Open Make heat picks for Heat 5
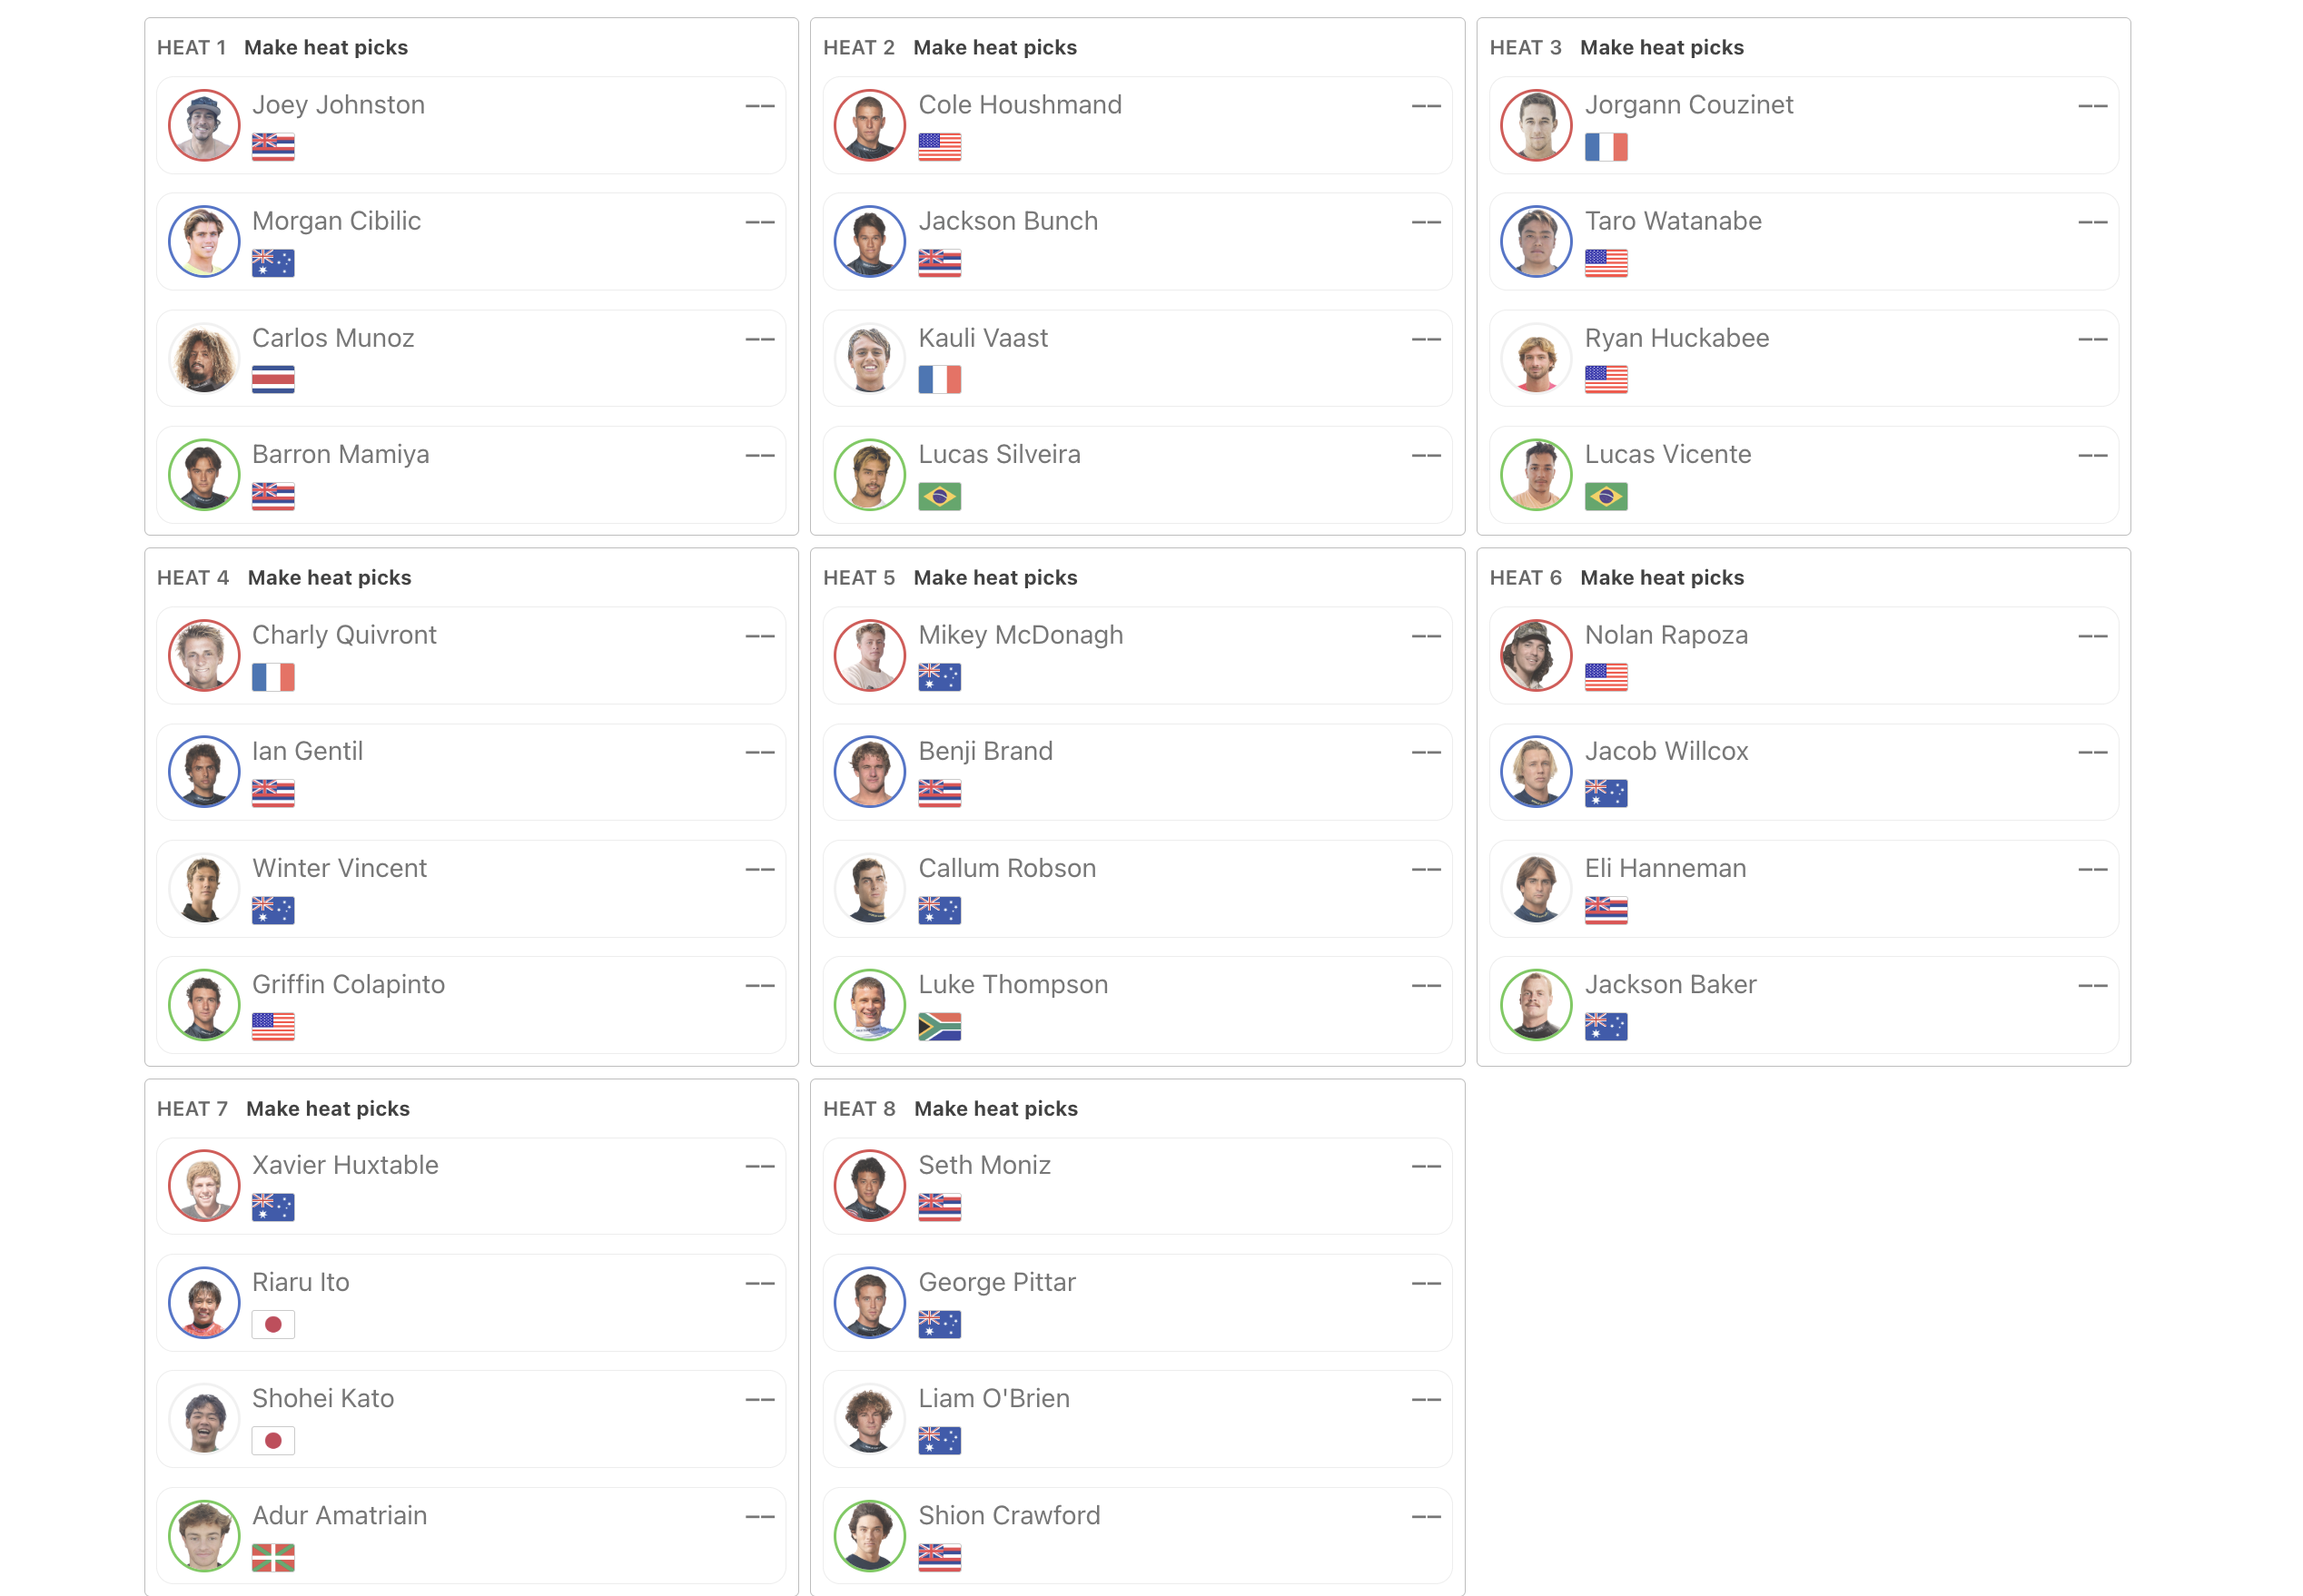2303x1596 pixels. tap(995, 578)
